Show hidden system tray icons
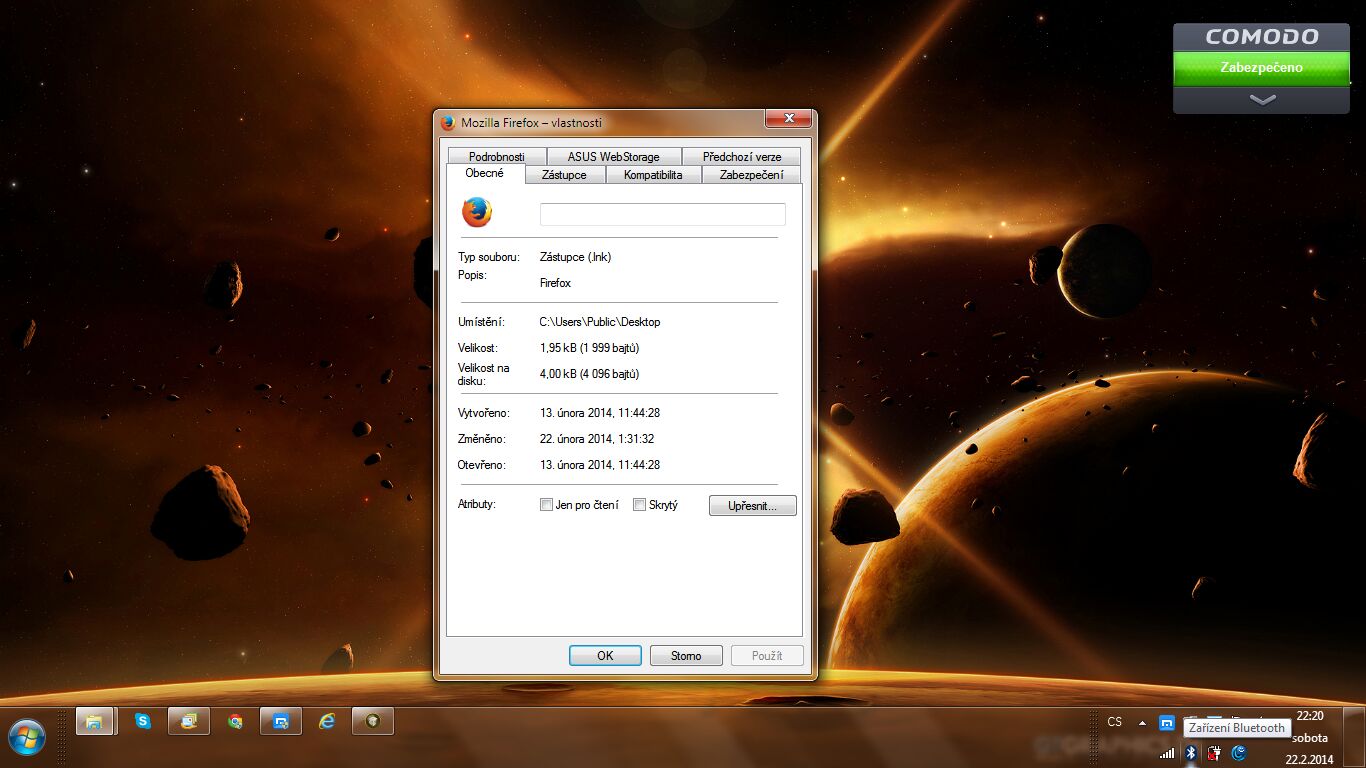Image resolution: width=1366 pixels, height=768 pixels. (x=1142, y=722)
